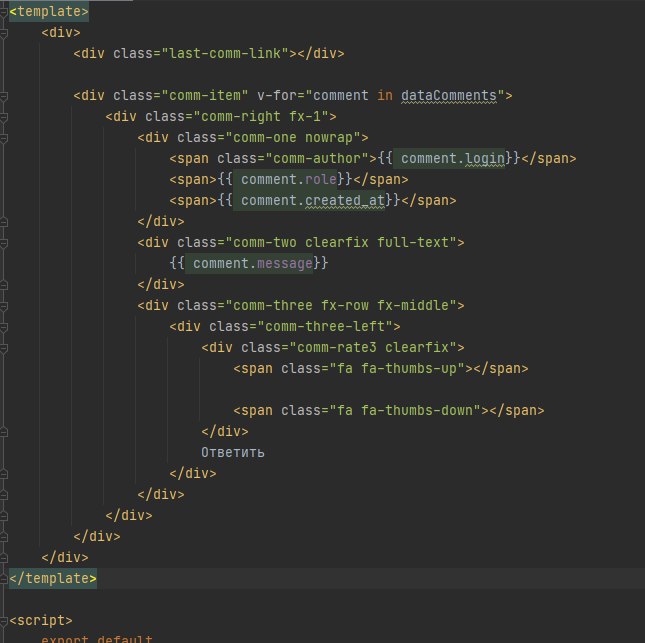This screenshot has width=645, height=643.
Task: Click the closing </template> tag text
Action: (x=53, y=578)
